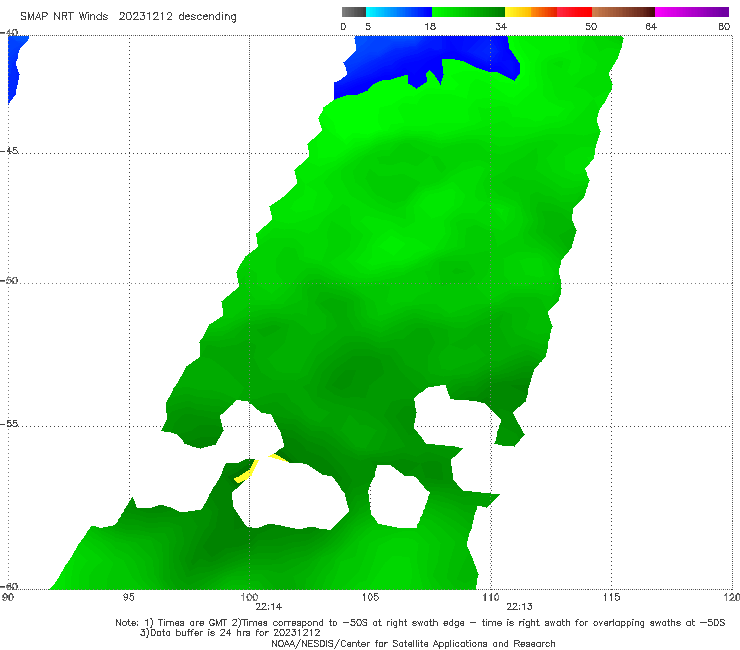Click the latitude axis label "-55"
740x650 pixels.
click(9, 424)
